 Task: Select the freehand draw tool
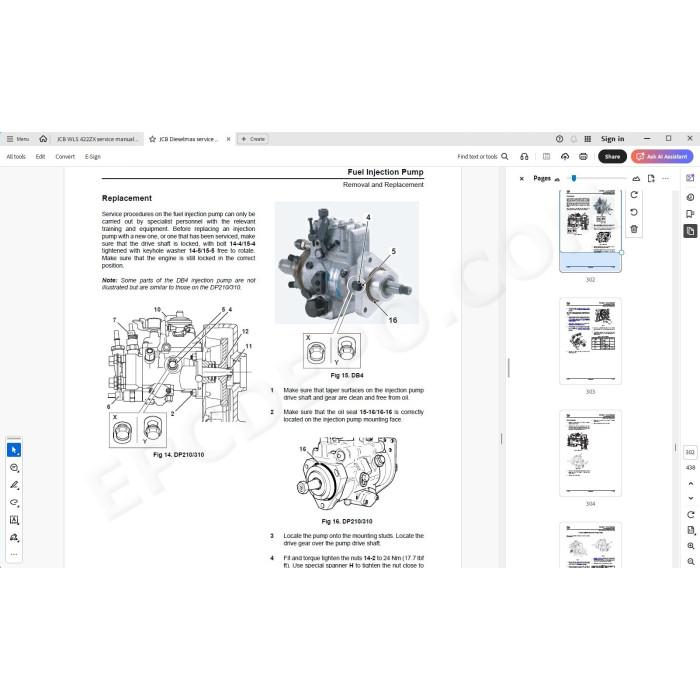pyautogui.click(x=14, y=502)
